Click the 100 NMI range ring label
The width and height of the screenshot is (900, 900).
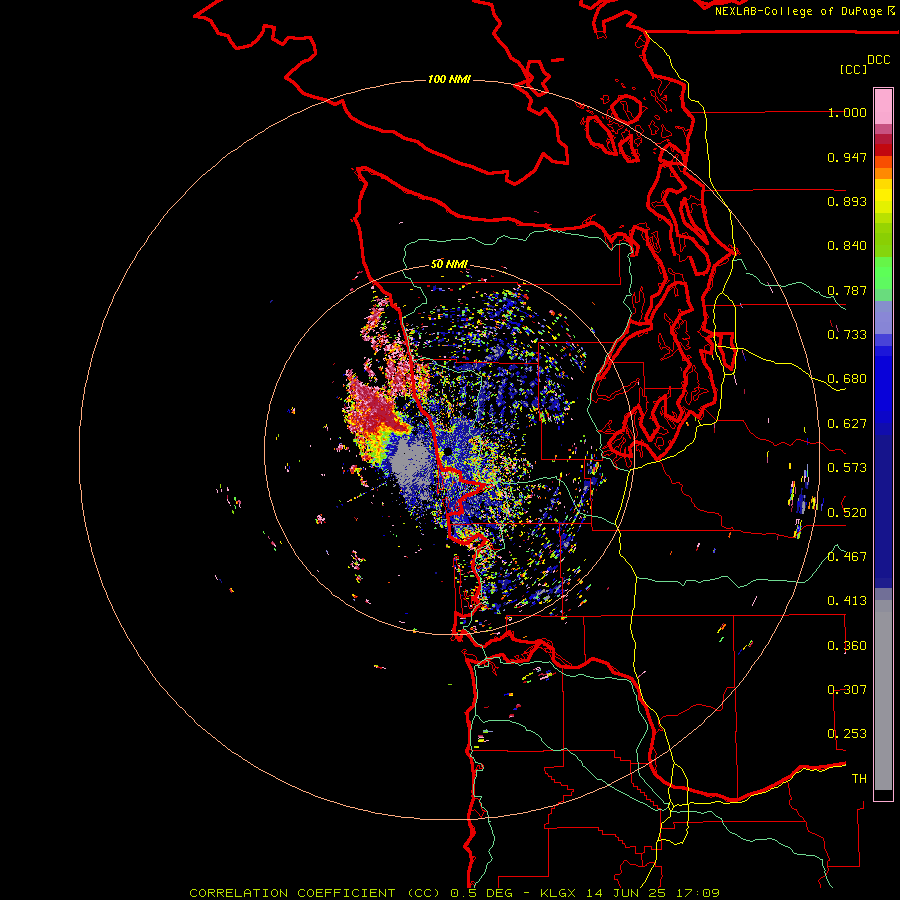(449, 79)
